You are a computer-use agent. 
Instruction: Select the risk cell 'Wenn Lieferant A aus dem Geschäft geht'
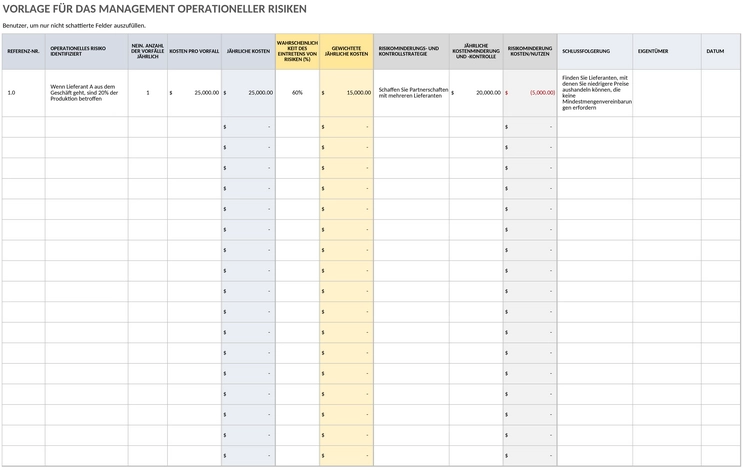(x=87, y=93)
